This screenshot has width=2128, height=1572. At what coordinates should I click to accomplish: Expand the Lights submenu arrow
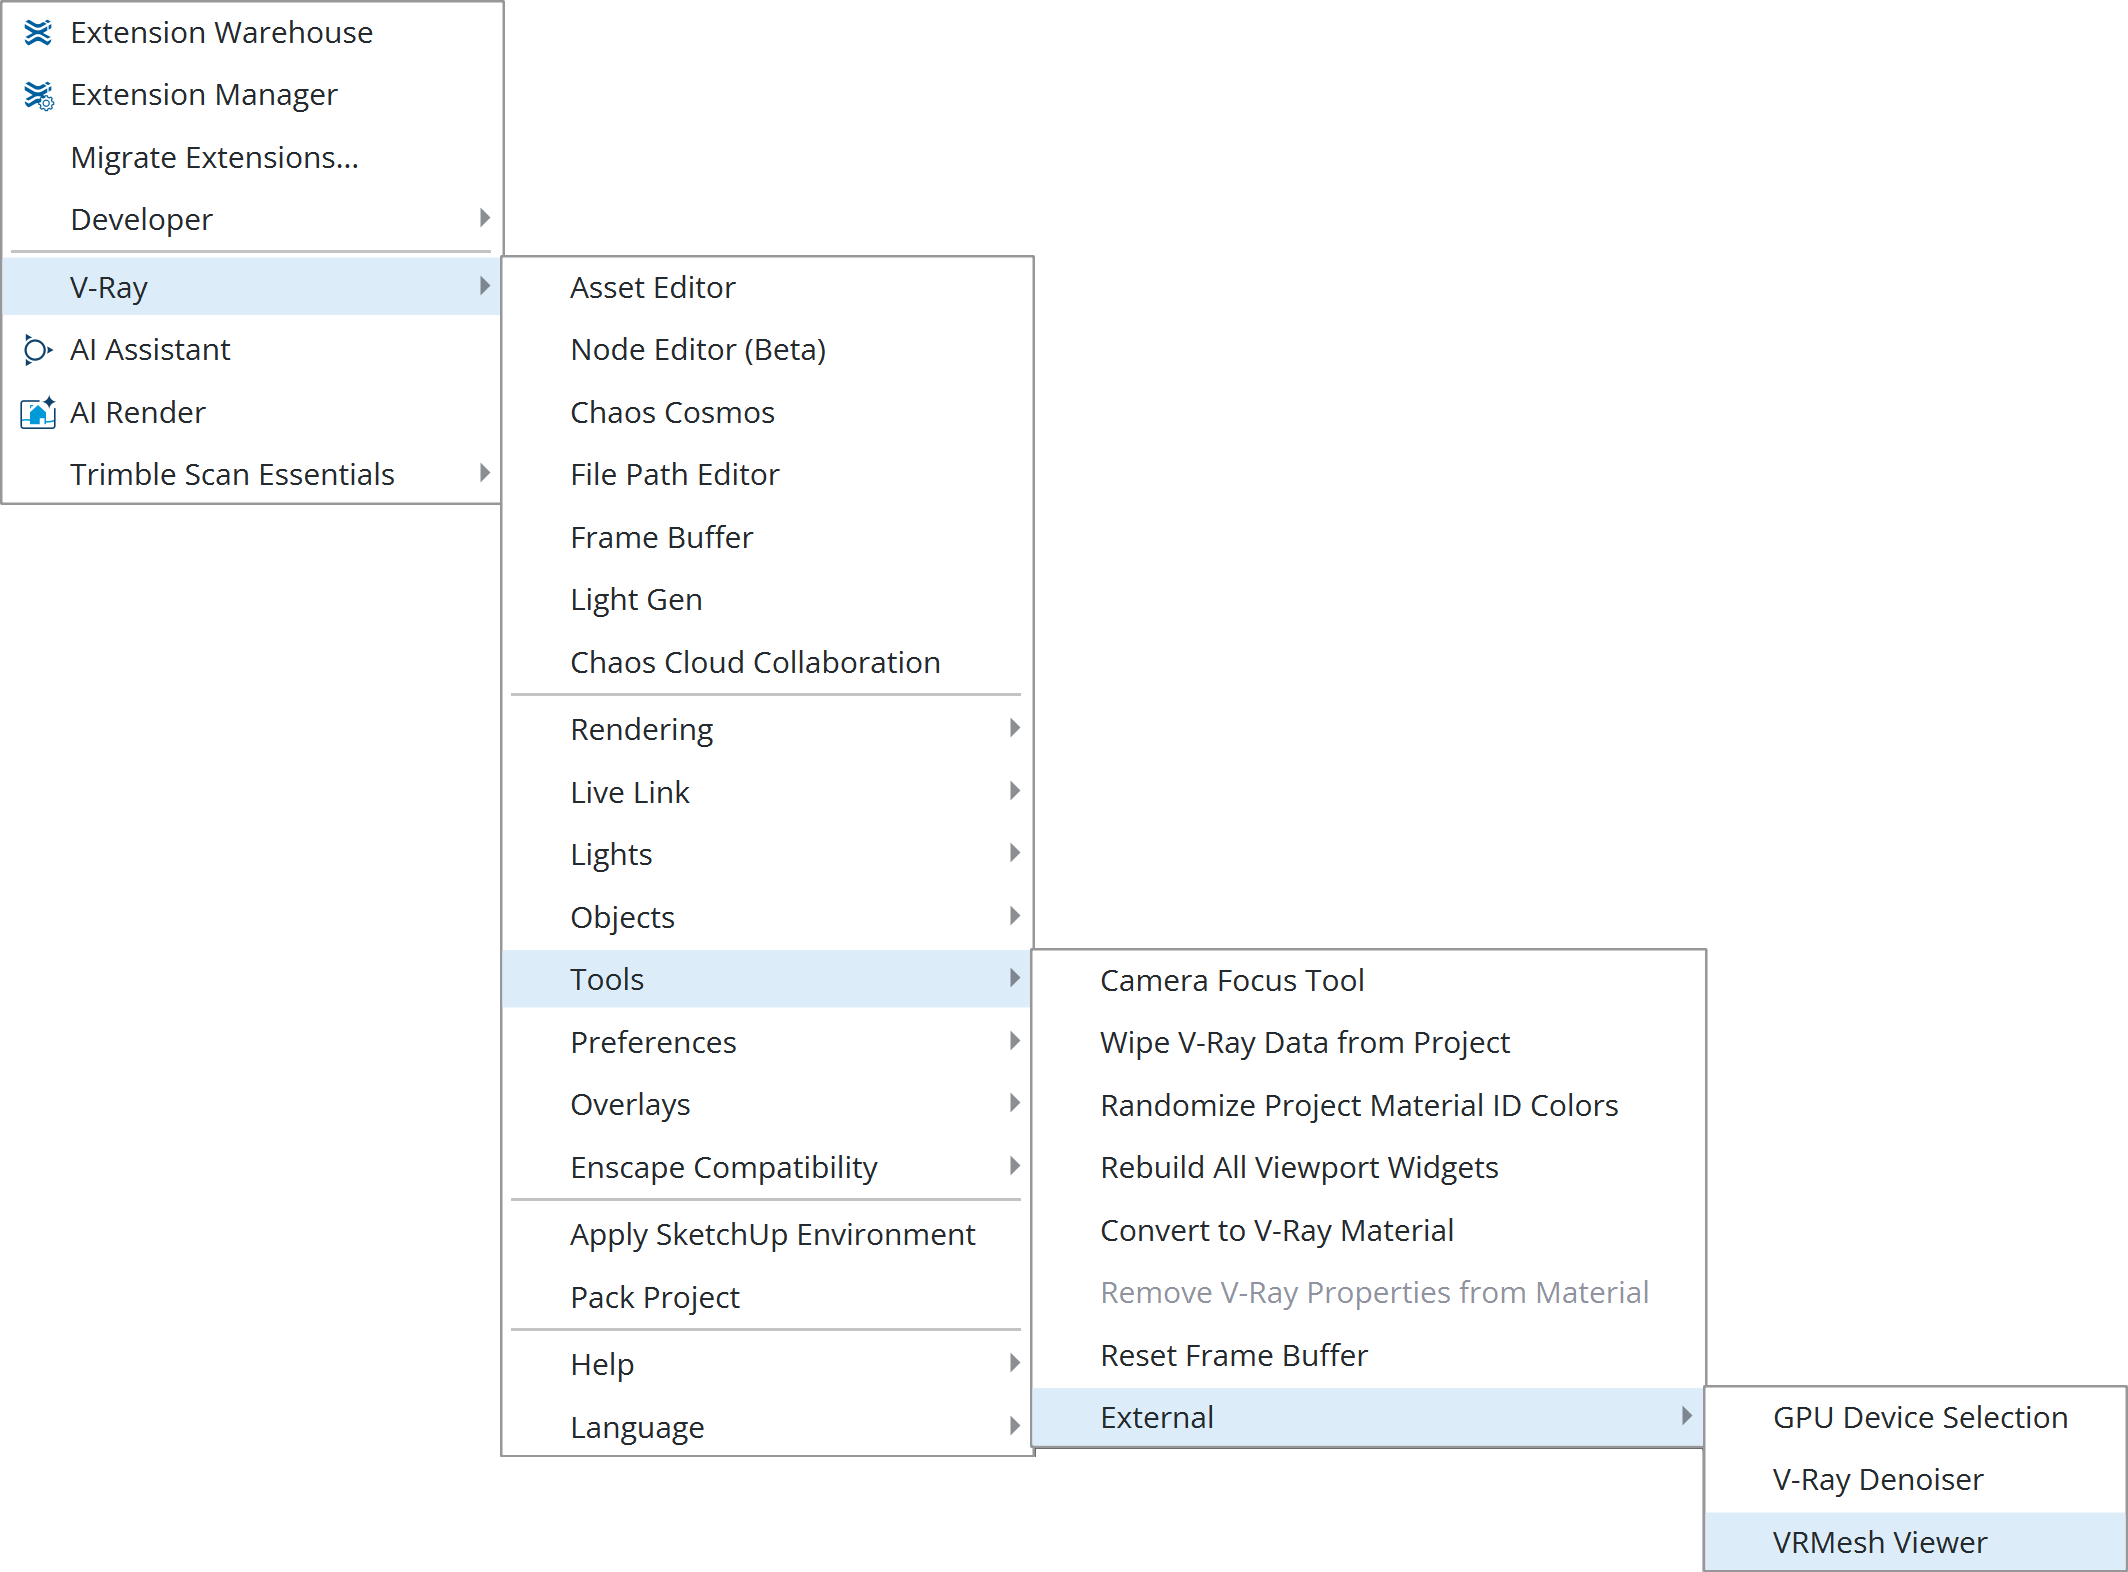pyautogui.click(x=1015, y=853)
